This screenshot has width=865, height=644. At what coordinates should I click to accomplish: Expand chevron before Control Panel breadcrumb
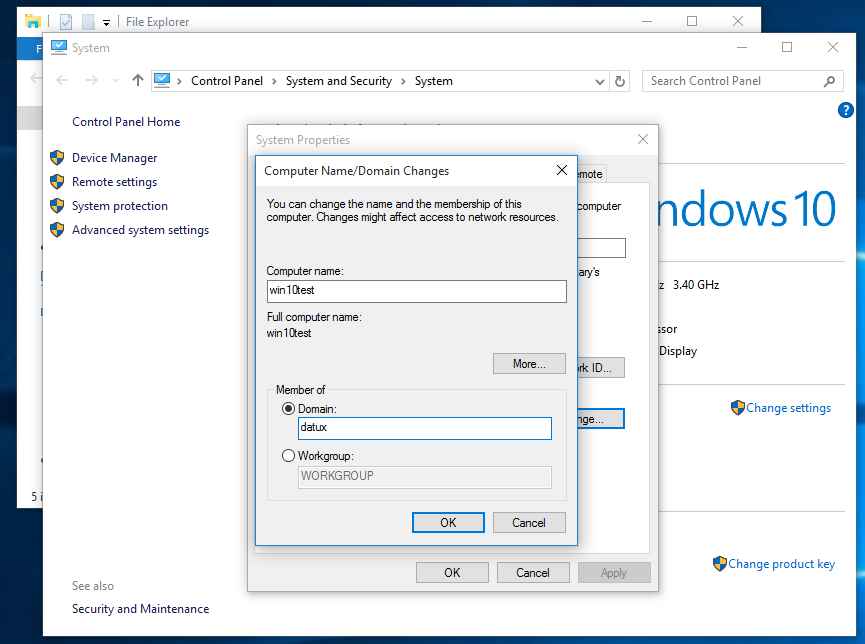[x=179, y=82]
